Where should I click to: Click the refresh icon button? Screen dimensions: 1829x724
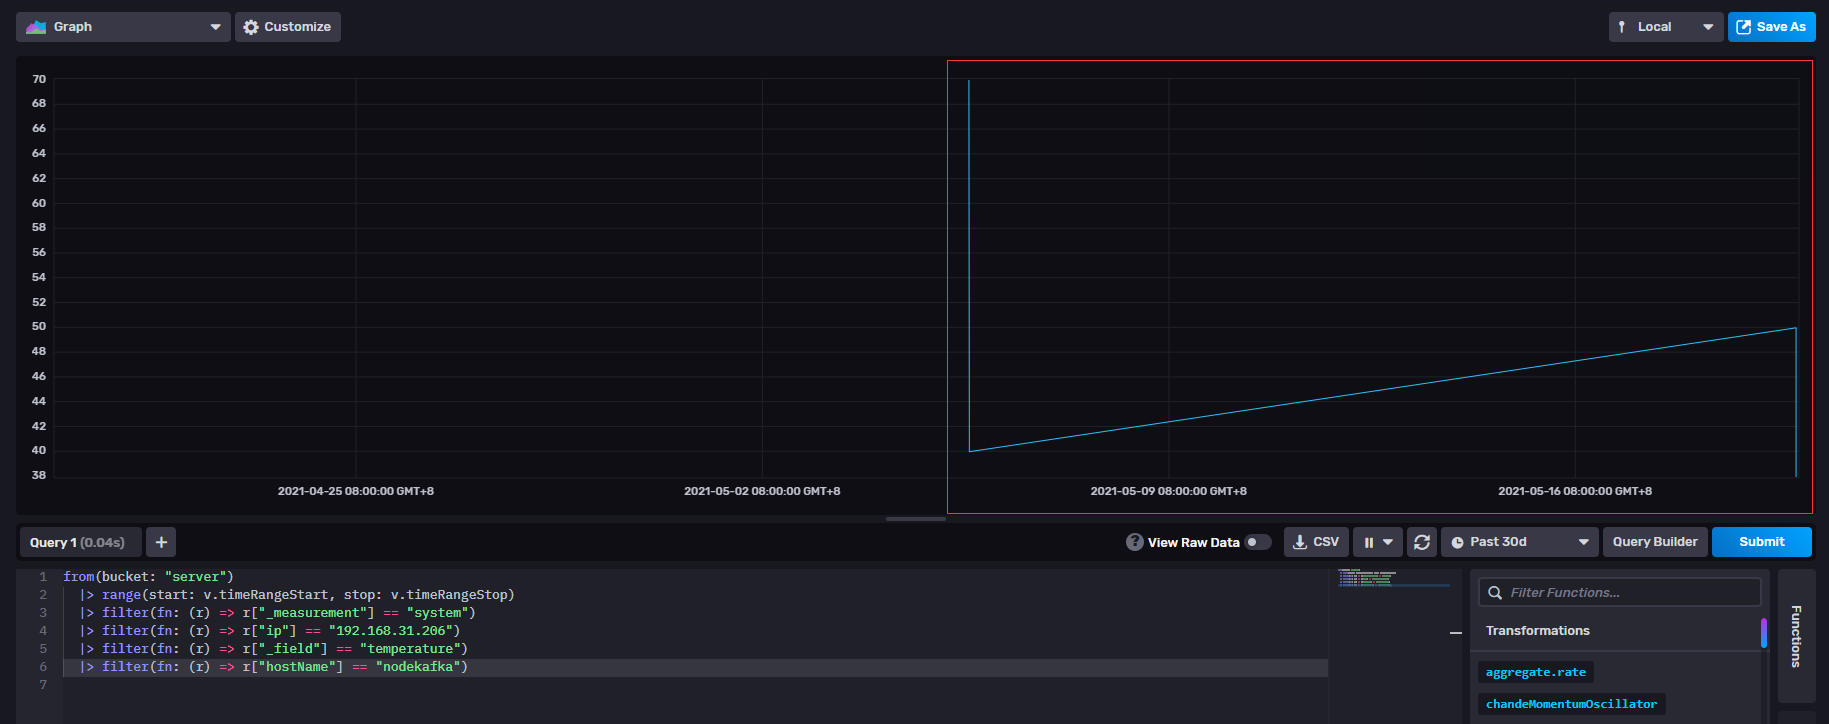[x=1422, y=542]
